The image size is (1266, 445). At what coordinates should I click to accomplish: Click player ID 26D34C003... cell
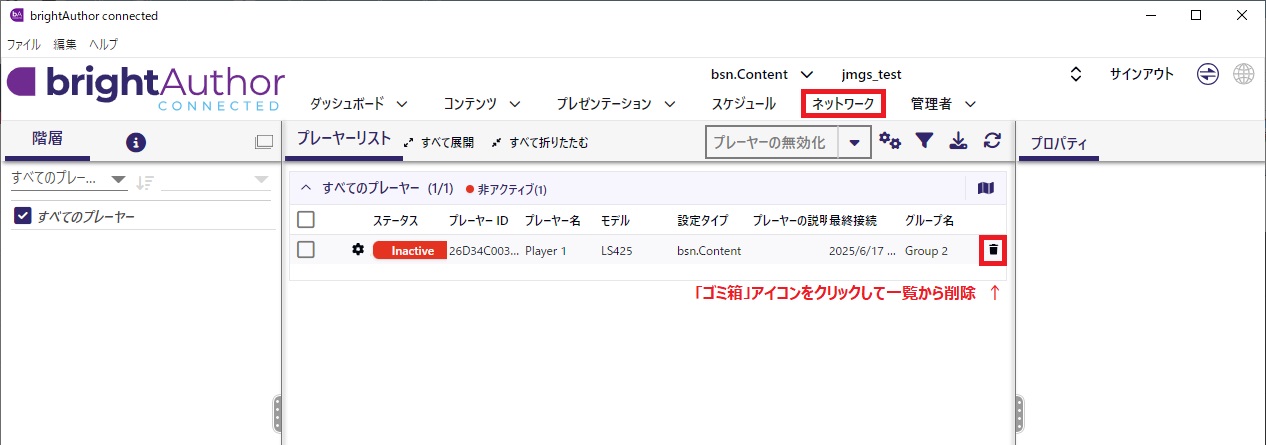pos(485,251)
